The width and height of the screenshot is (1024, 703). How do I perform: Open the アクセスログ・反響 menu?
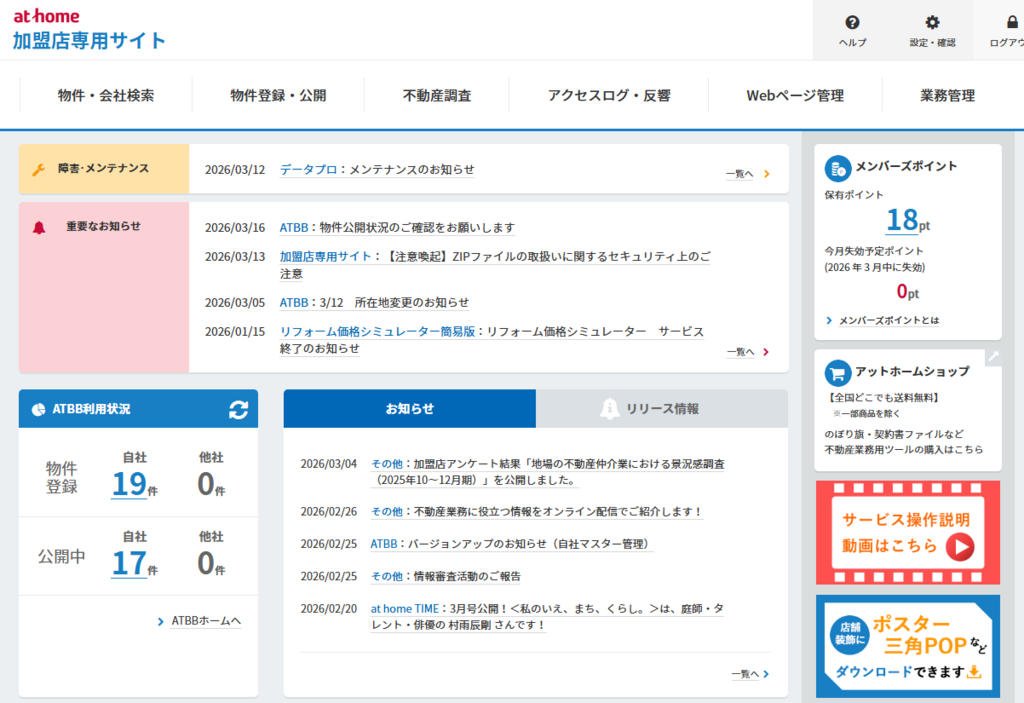coord(609,96)
